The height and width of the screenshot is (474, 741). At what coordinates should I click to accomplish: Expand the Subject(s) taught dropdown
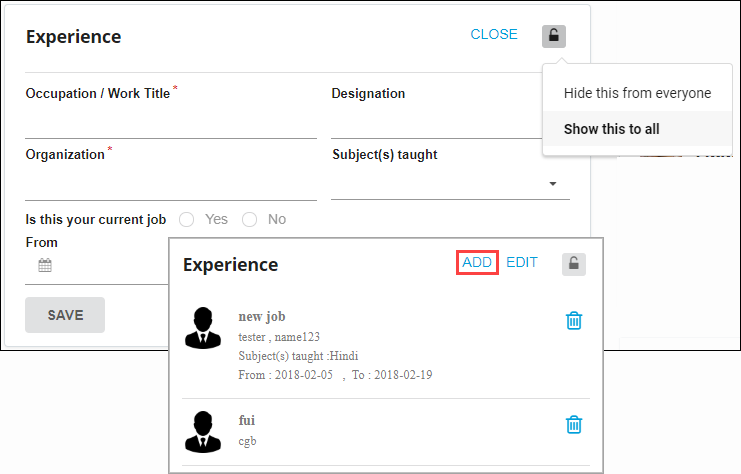pos(553,184)
